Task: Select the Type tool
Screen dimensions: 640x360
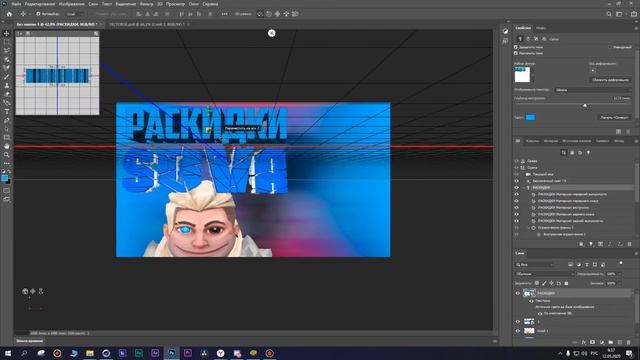Action: (x=7, y=111)
